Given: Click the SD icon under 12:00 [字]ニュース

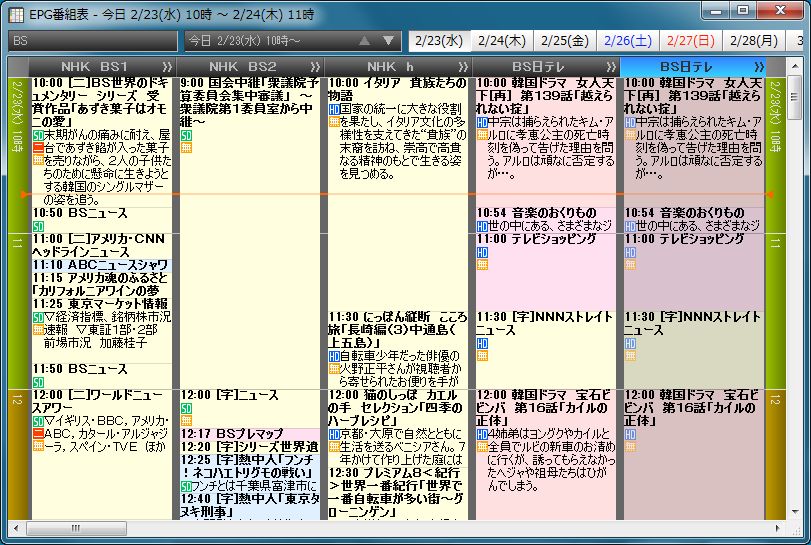Looking at the screenshot, I should click(x=186, y=408).
